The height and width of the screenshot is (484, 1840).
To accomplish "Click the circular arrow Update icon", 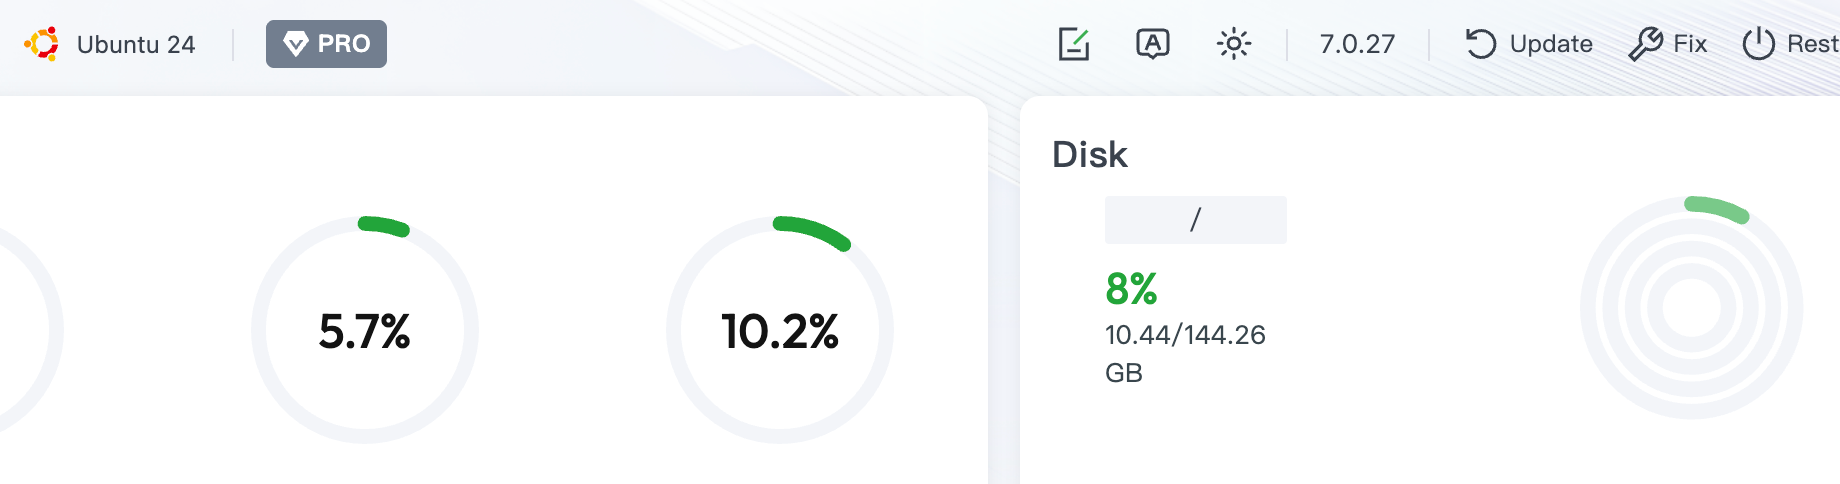I will [x=1480, y=44].
